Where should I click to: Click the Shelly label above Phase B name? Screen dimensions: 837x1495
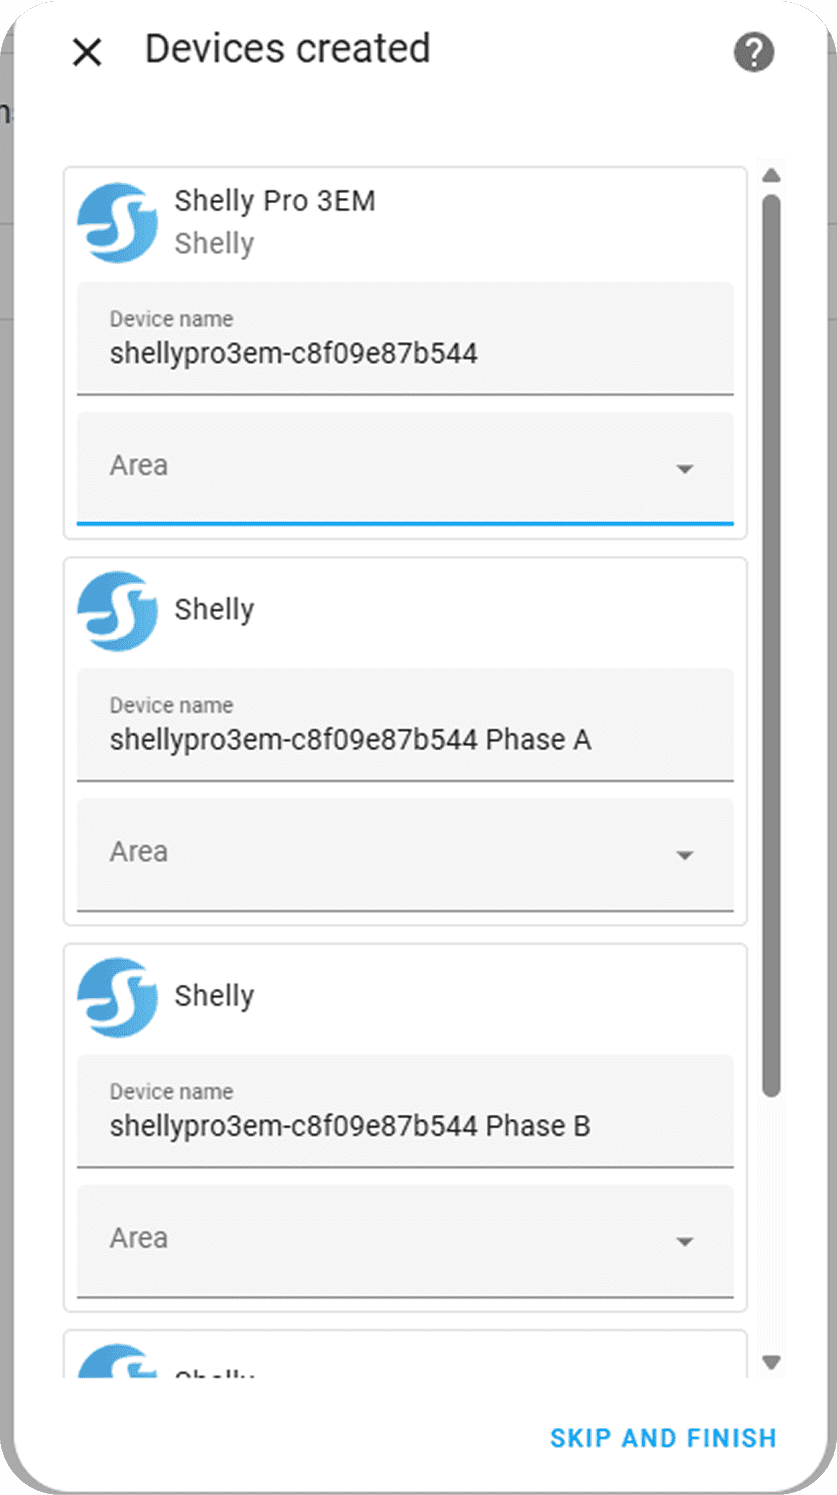pos(214,996)
